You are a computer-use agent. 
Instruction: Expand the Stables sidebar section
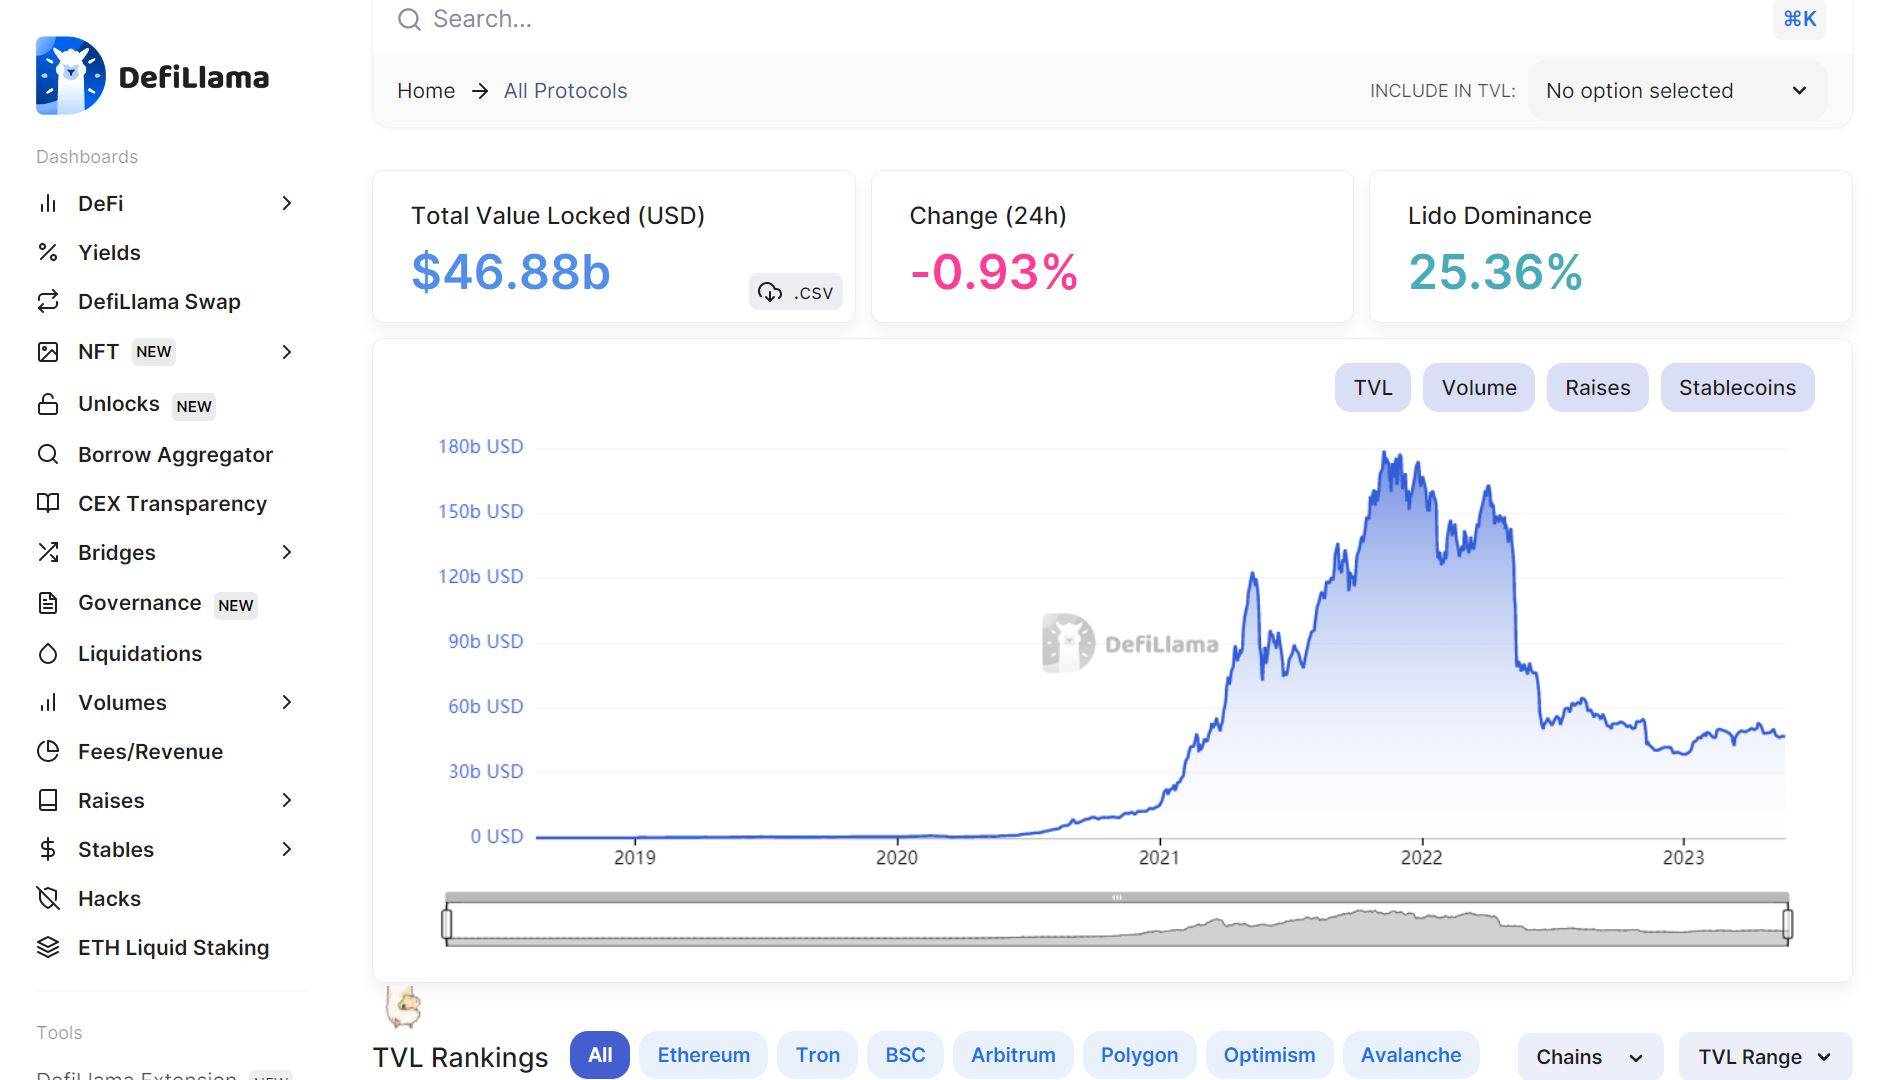pyautogui.click(x=287, y=850)
